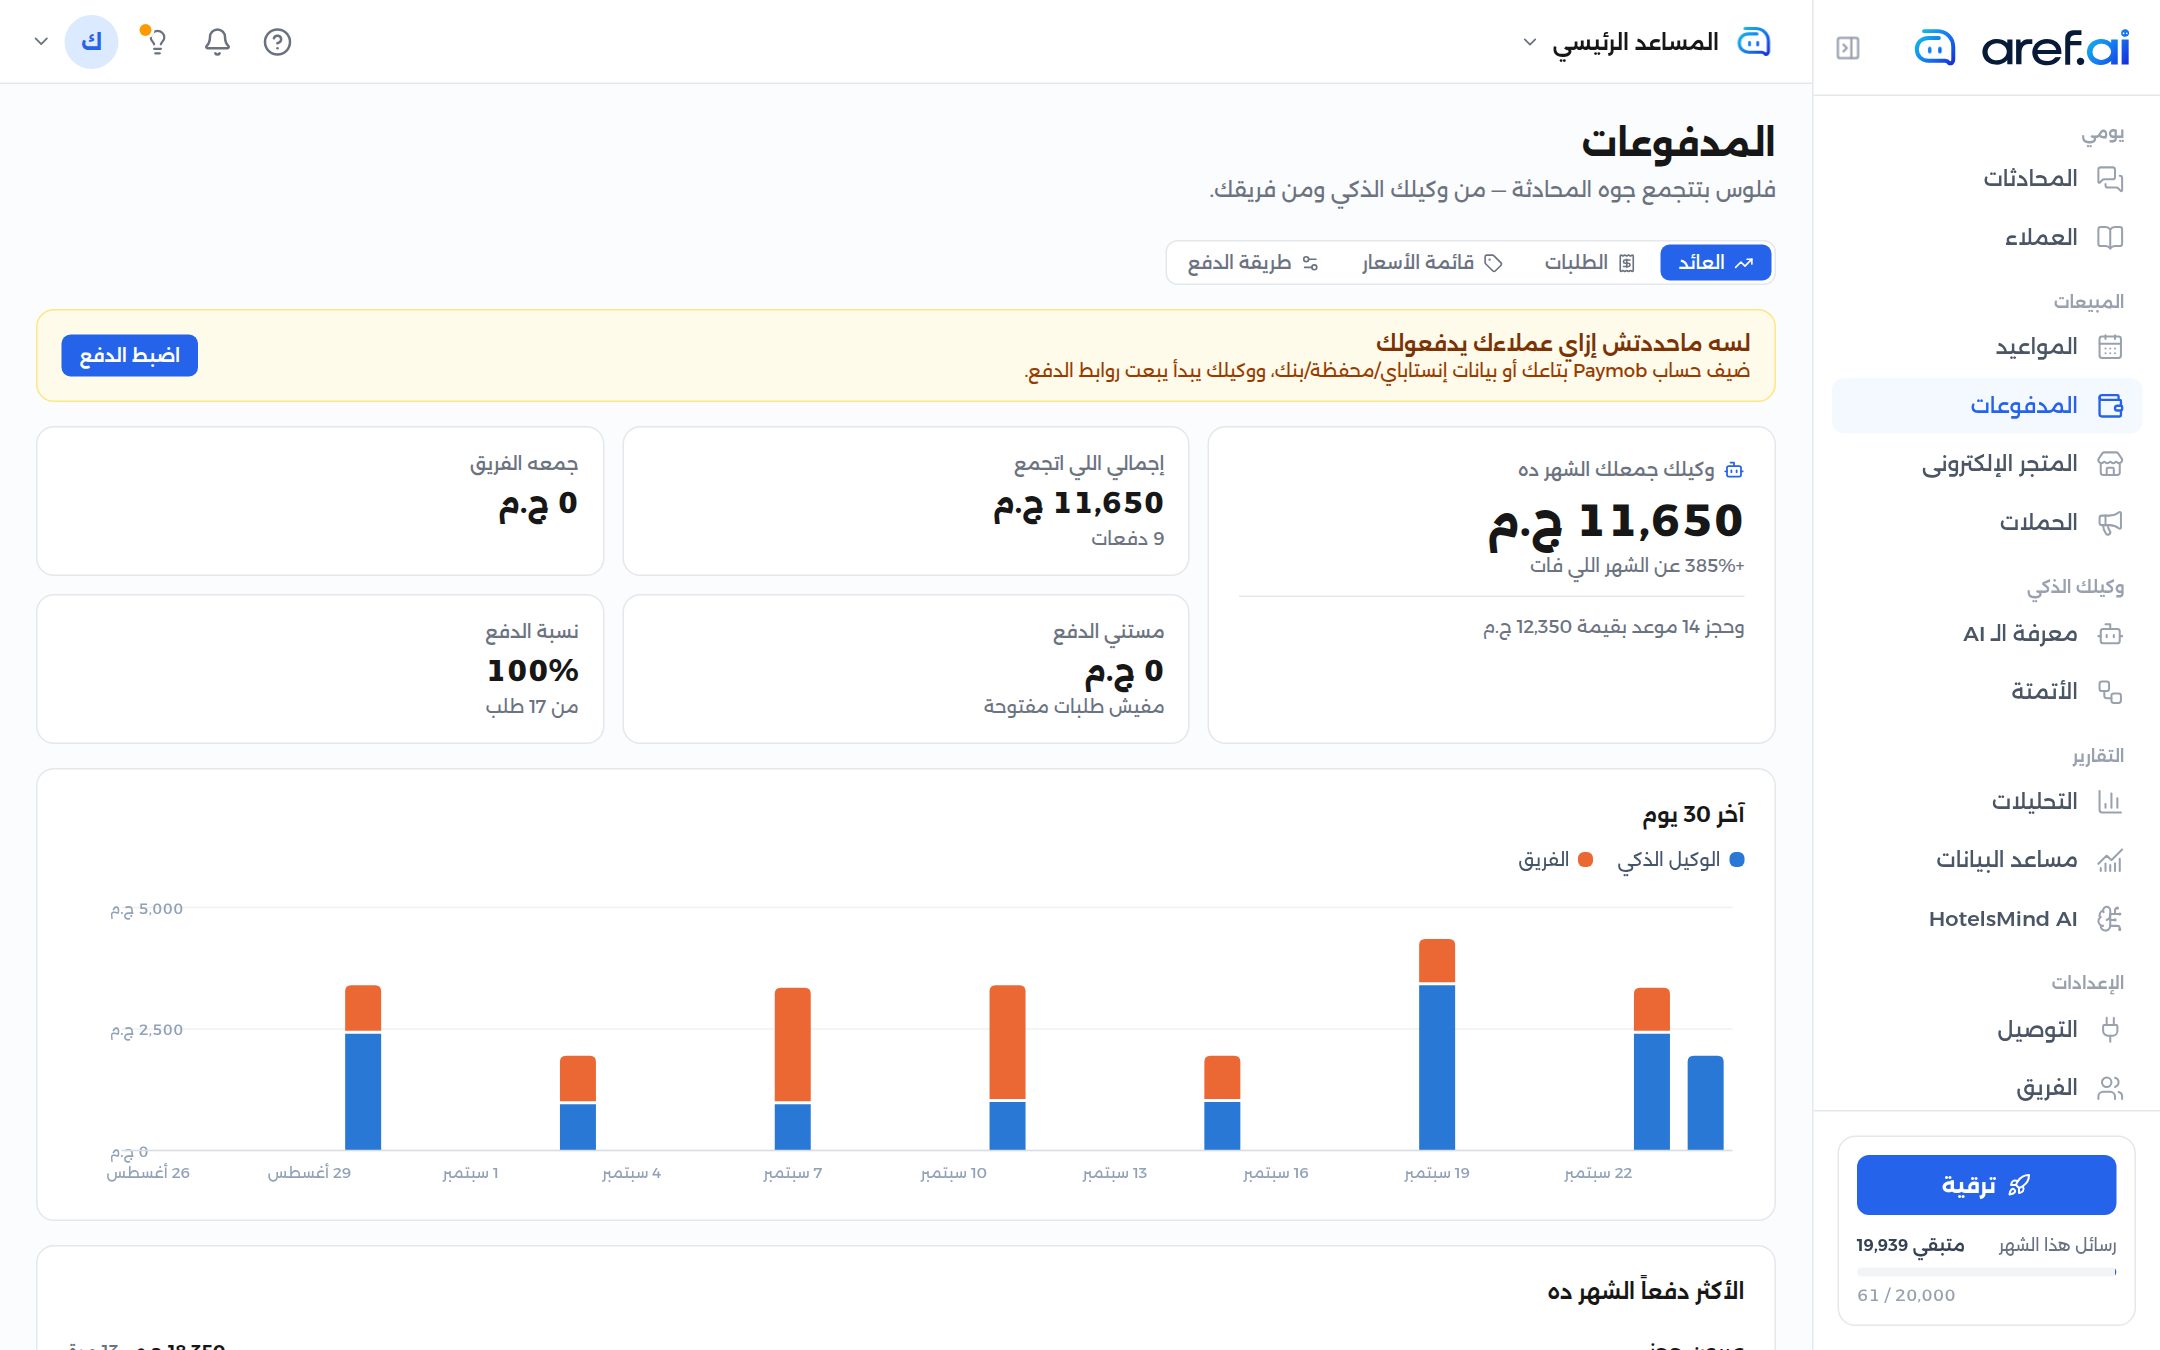Open الأتمتة in sidebar
This screenshot has width=2160, height=1350.
(x=1987, y=692)
